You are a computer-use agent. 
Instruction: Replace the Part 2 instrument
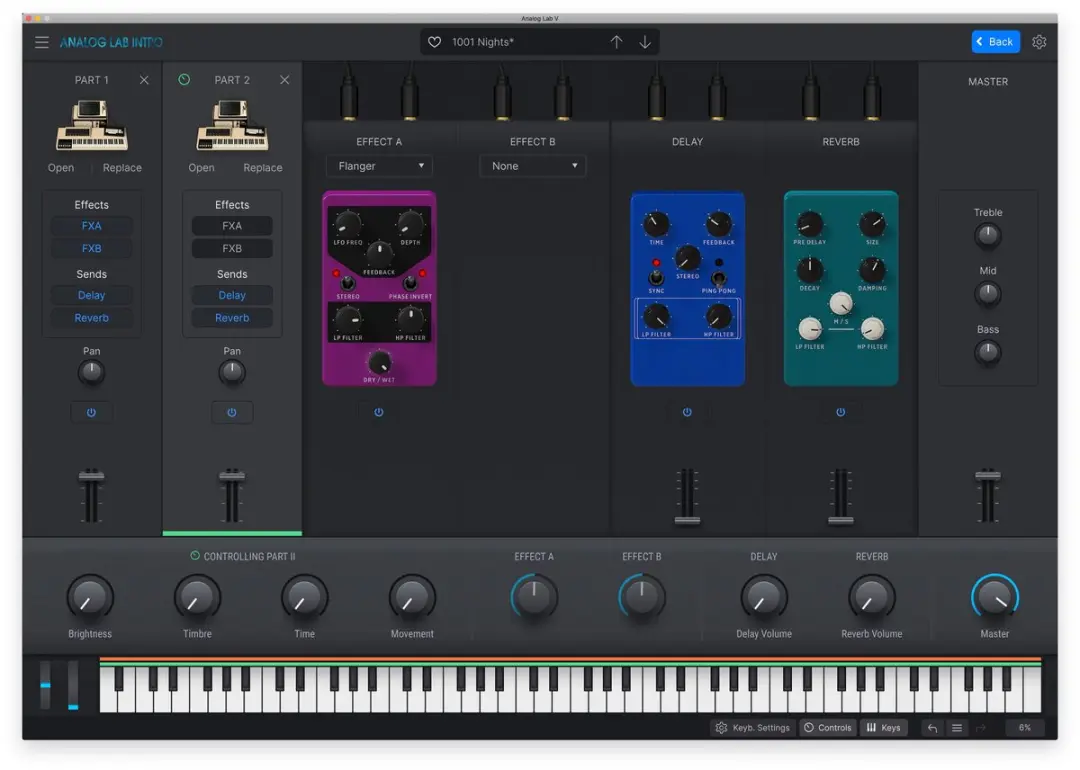[x=262, y=167]
